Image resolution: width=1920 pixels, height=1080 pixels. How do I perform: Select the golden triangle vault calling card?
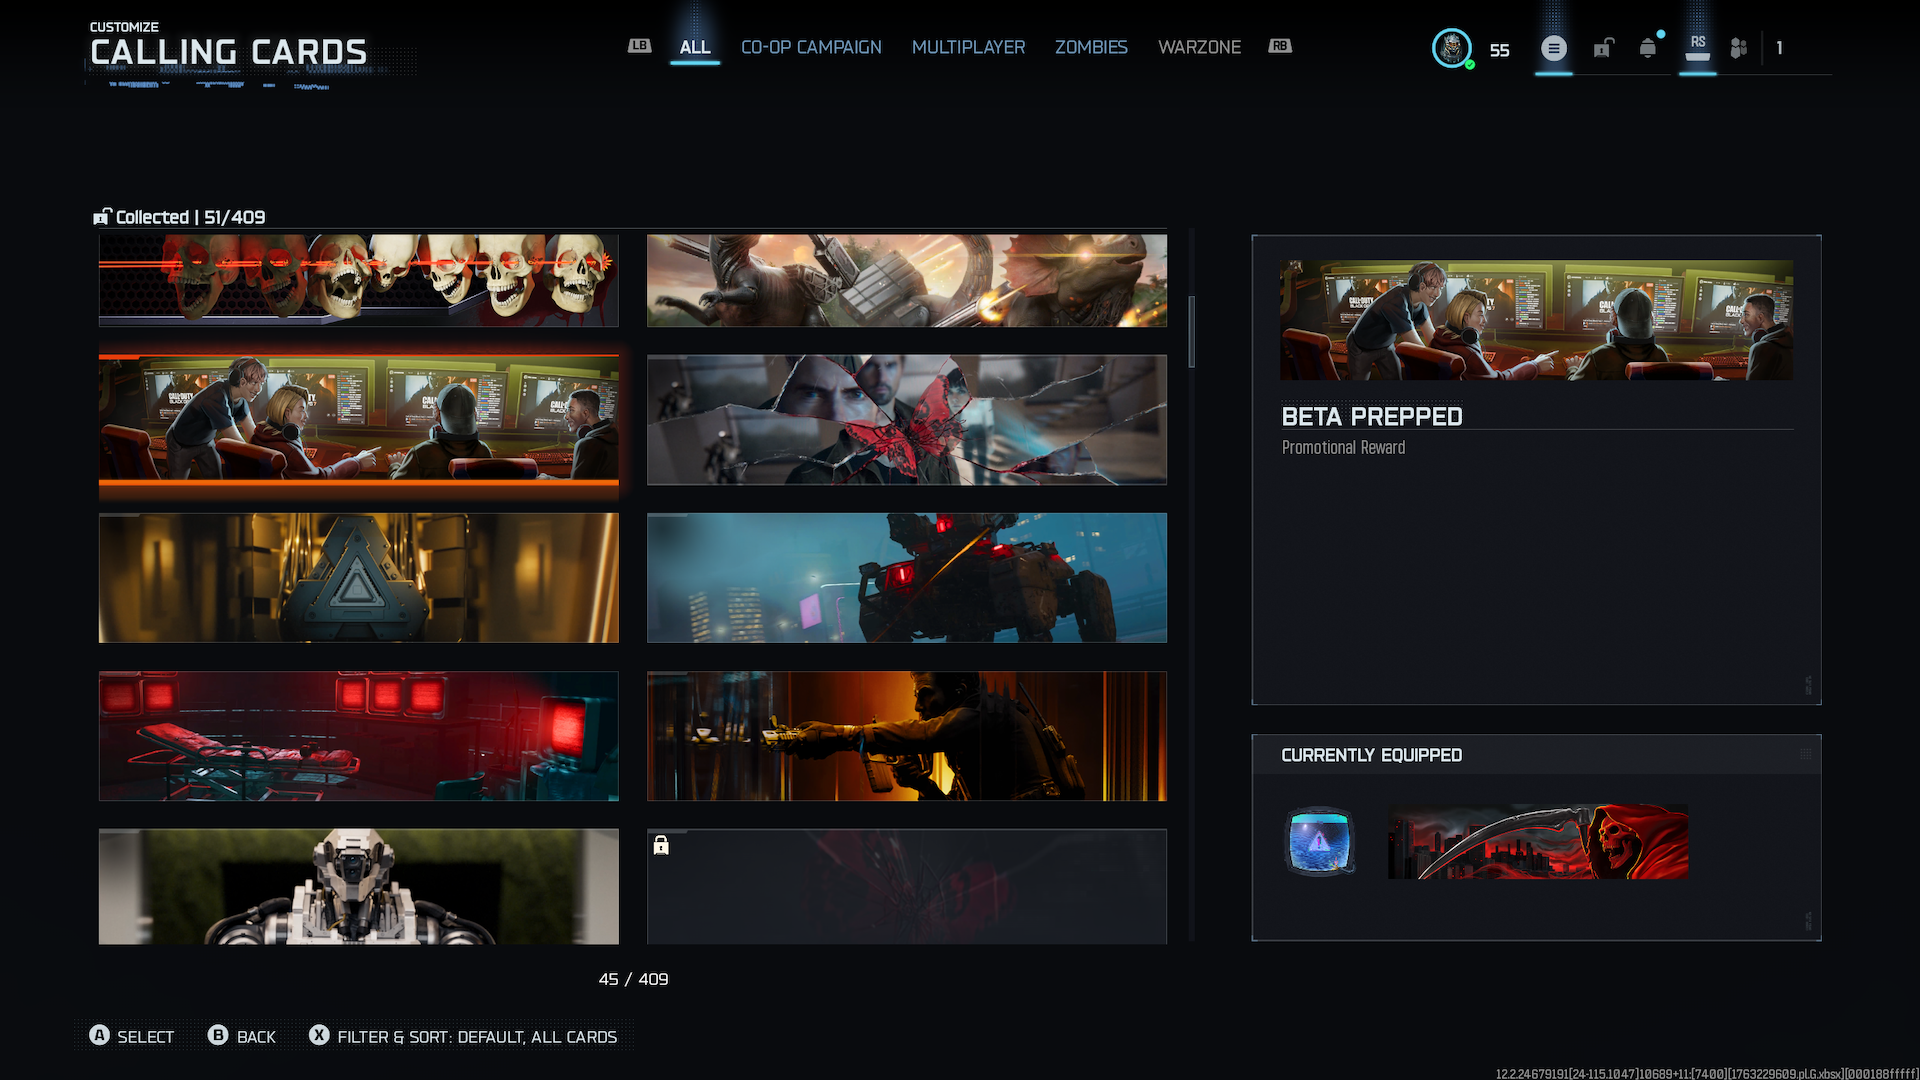359,578
